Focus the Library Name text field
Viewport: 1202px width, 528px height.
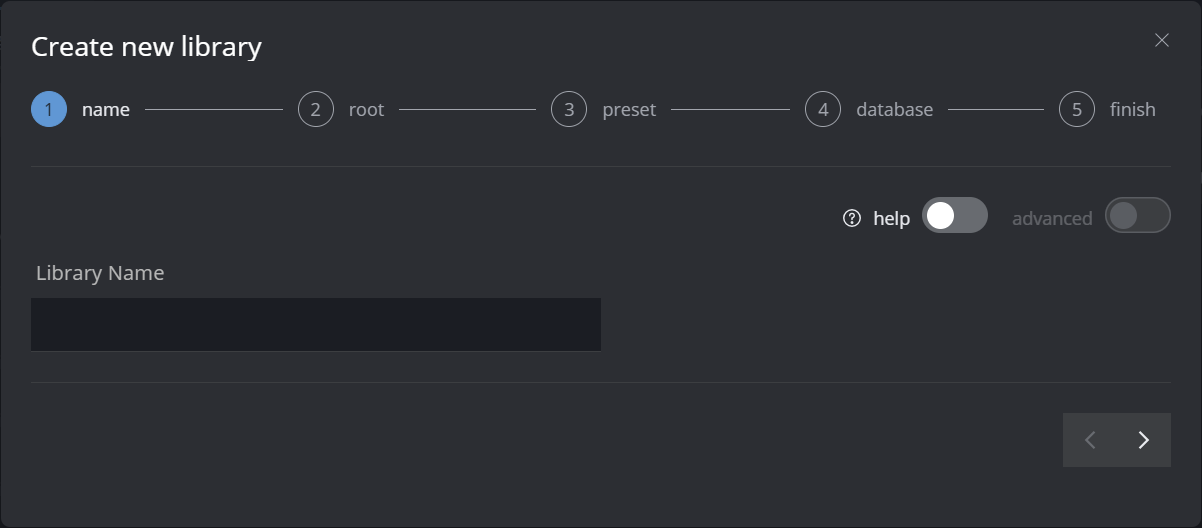click(316, 324)
